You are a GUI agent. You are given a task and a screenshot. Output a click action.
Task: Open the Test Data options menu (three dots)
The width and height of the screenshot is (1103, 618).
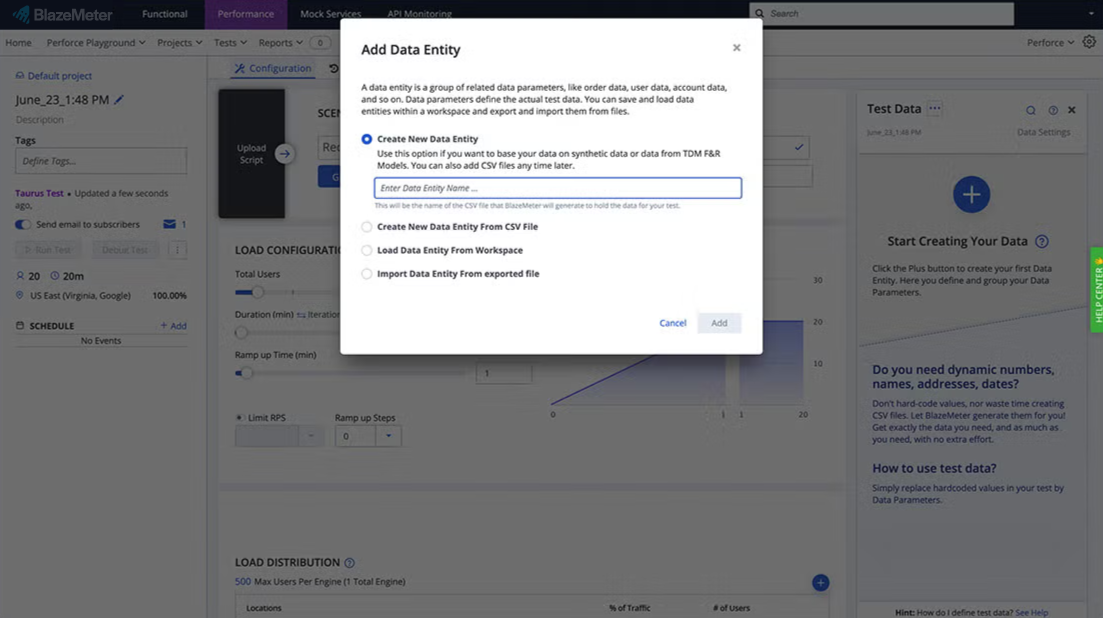coord(935,108)
